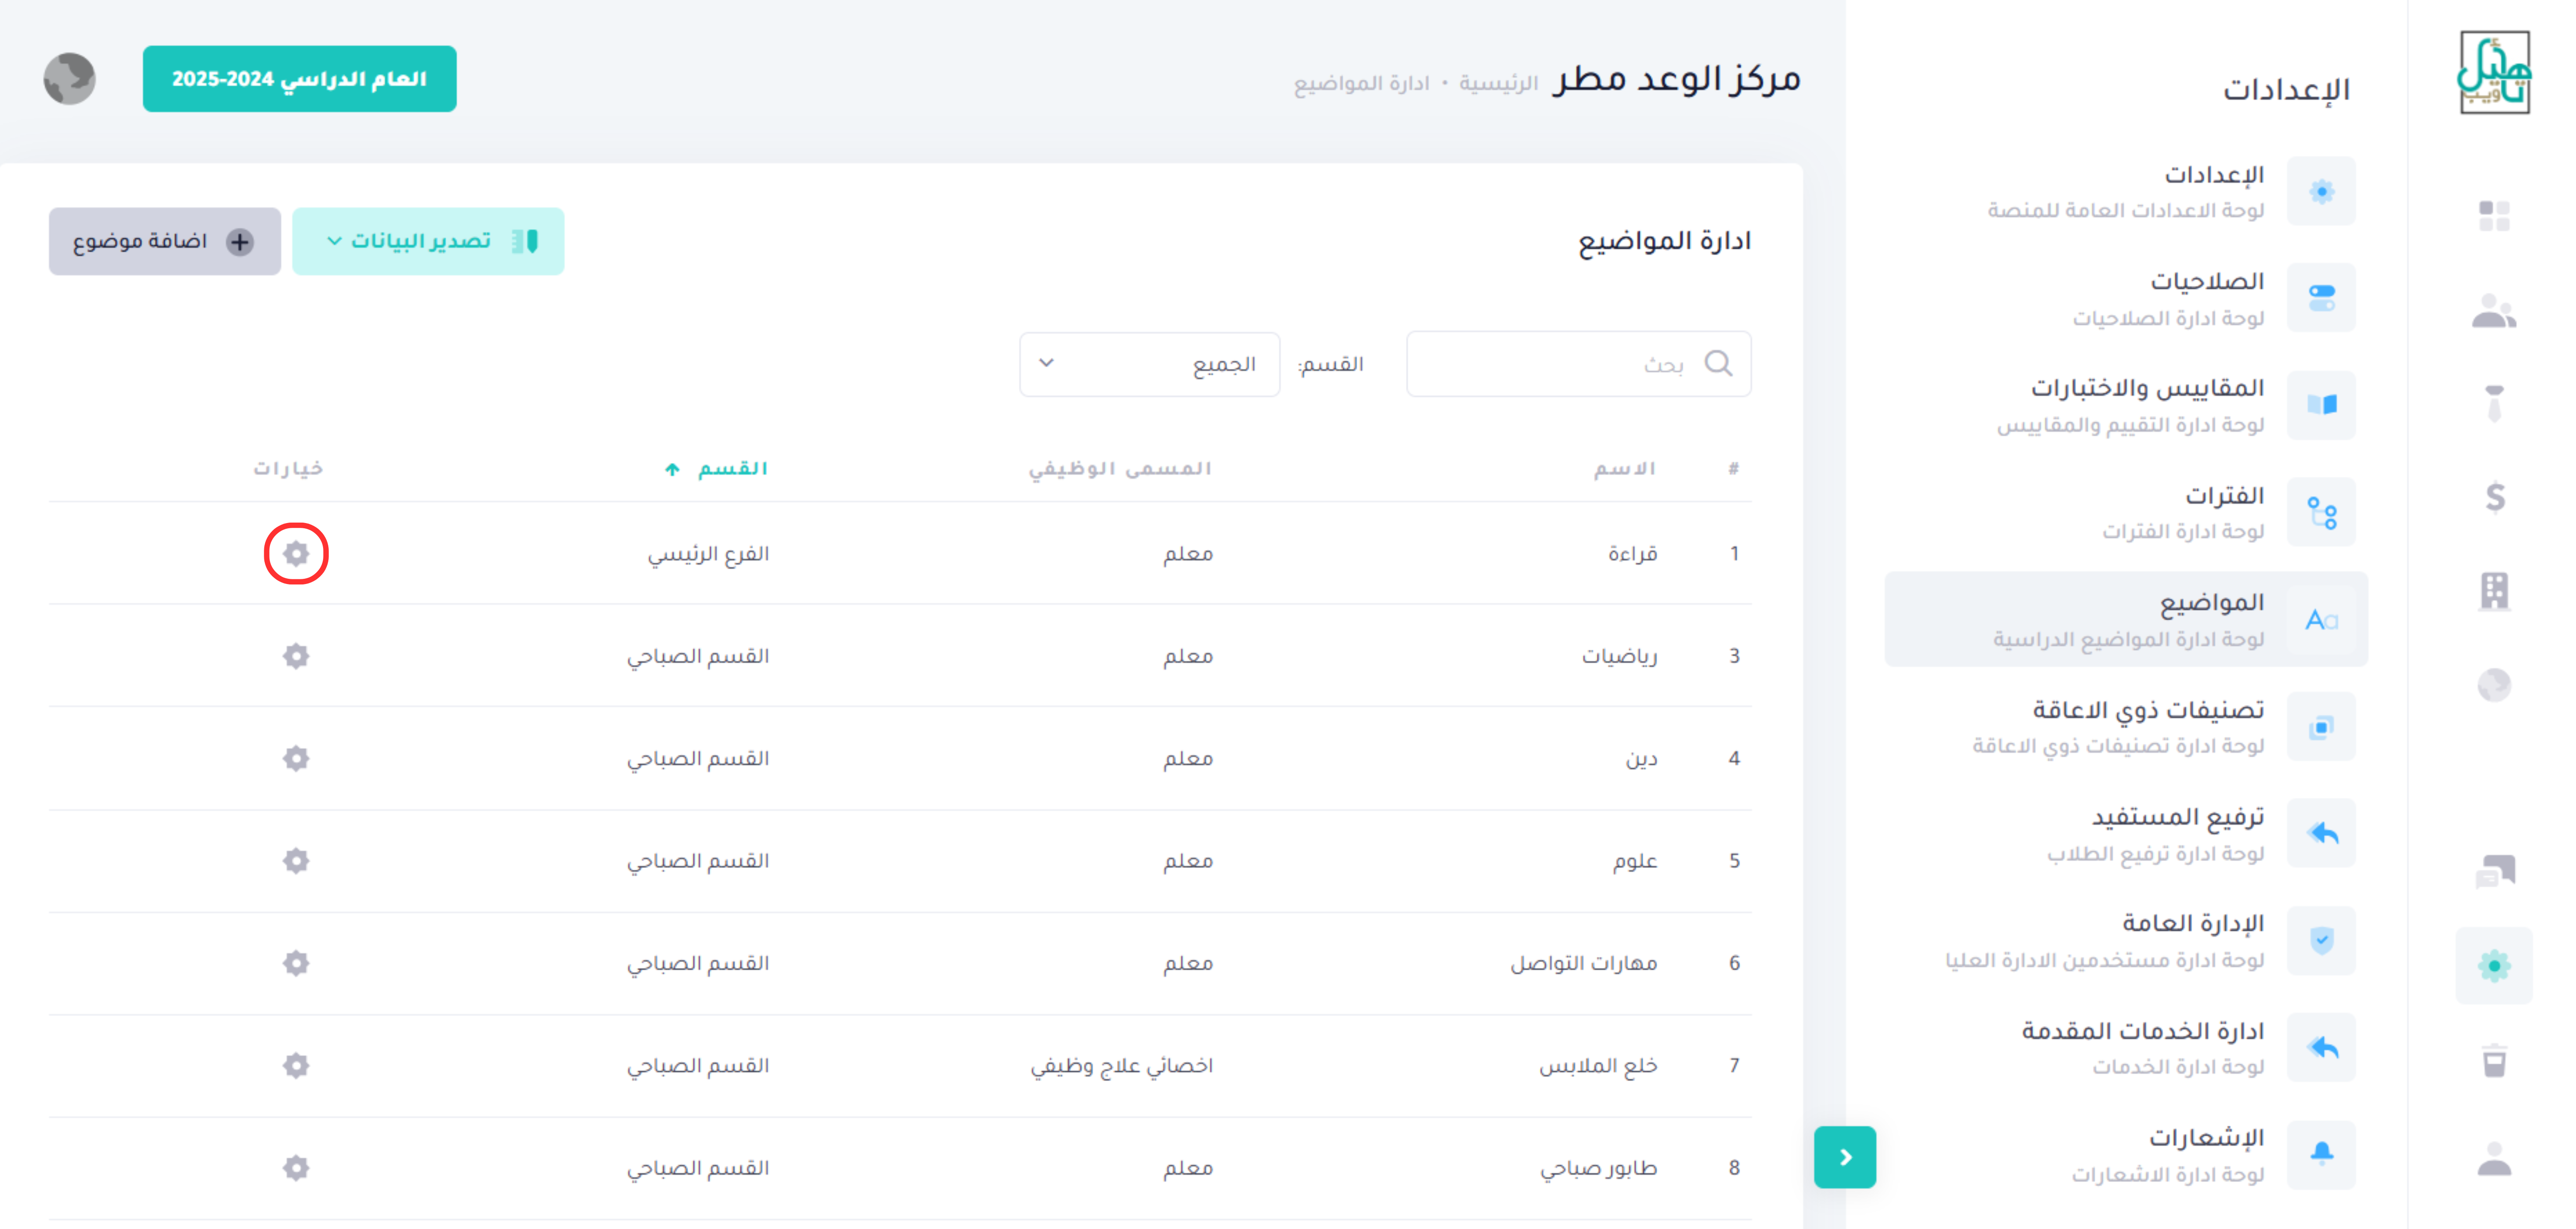
Task: Click the globe icon in the right rail
Action: click(2494, 685)
